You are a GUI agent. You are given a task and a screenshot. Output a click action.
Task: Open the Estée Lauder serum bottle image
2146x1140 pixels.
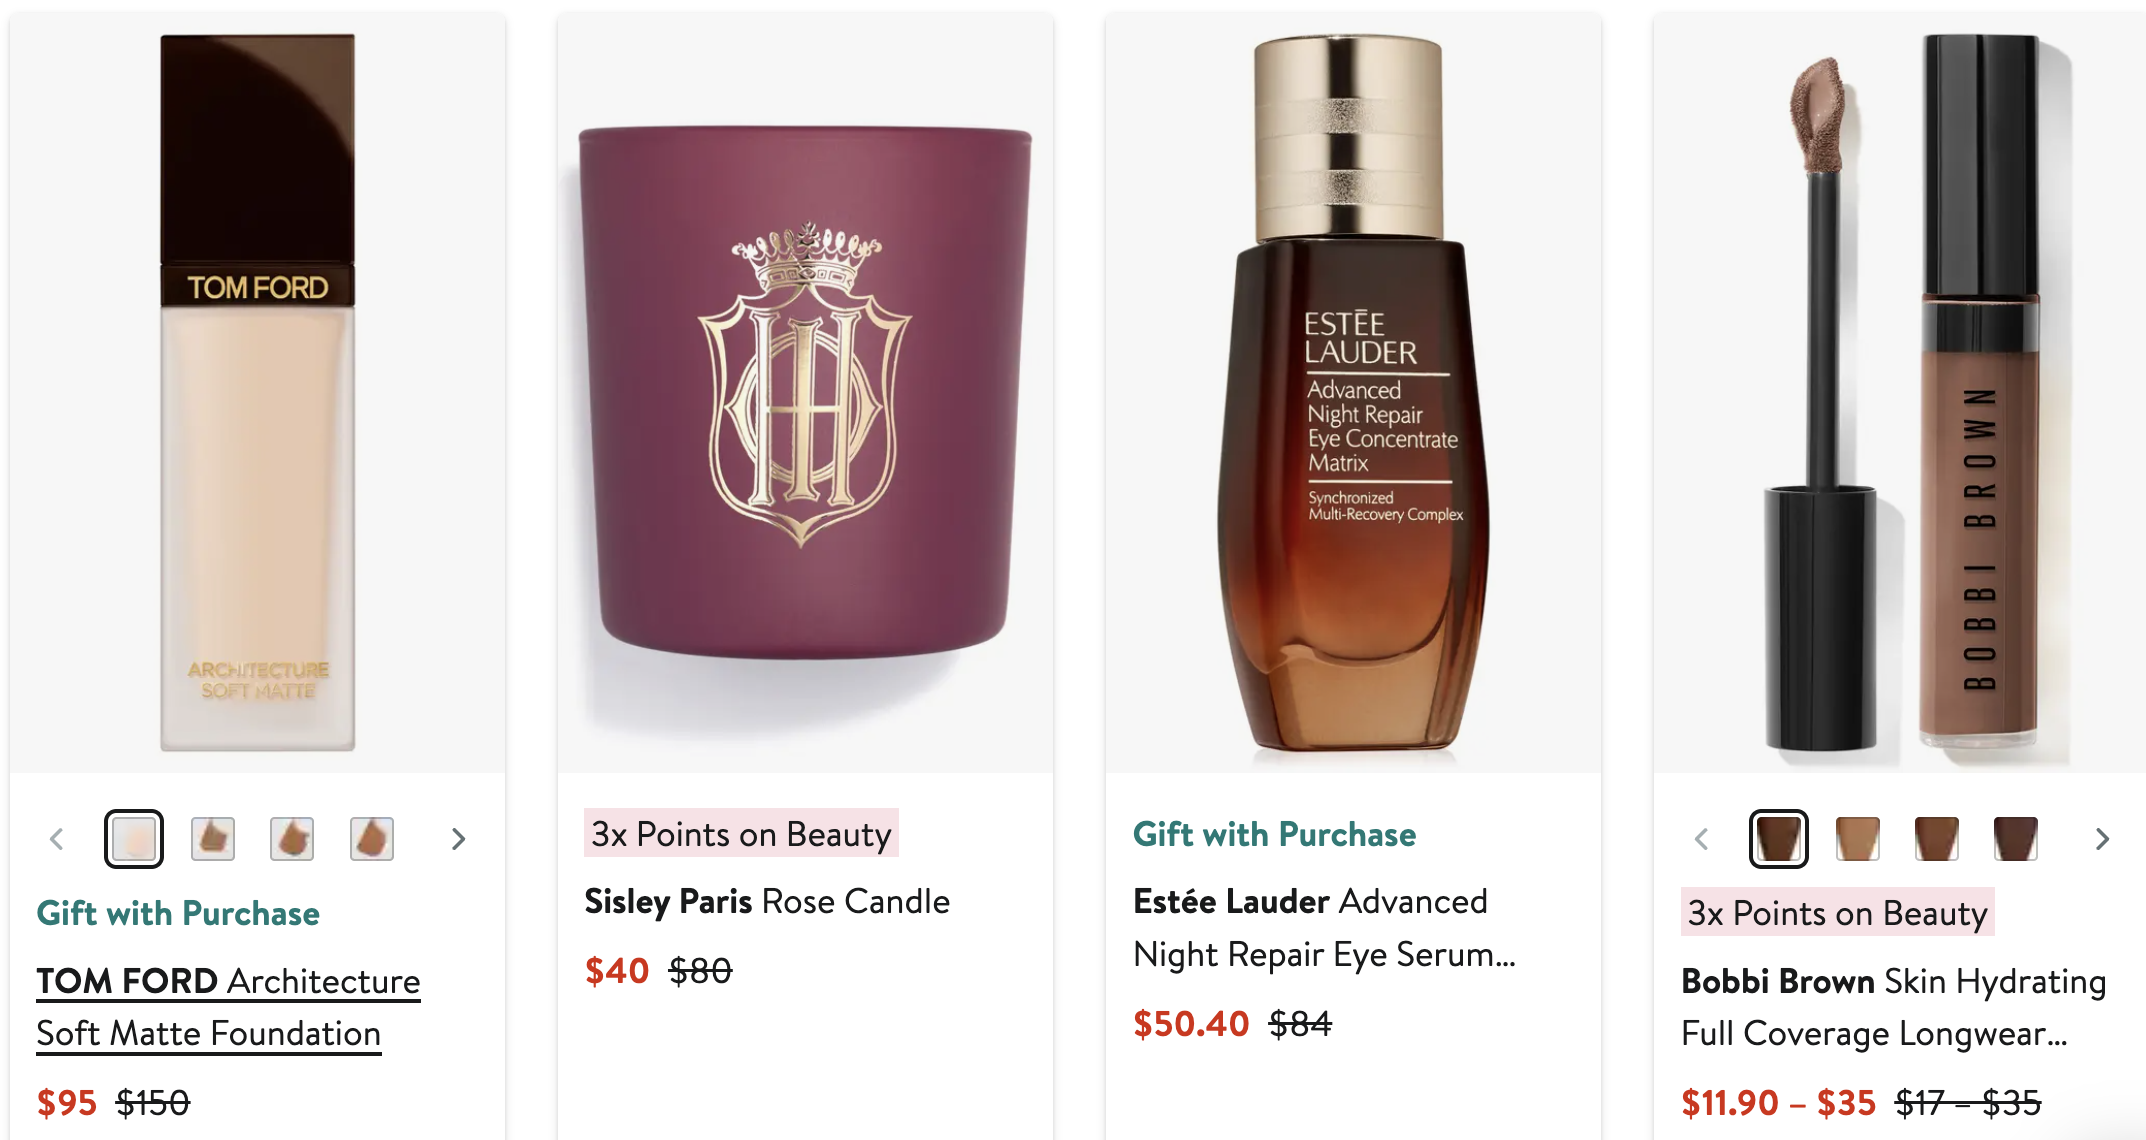(1354, 393)
